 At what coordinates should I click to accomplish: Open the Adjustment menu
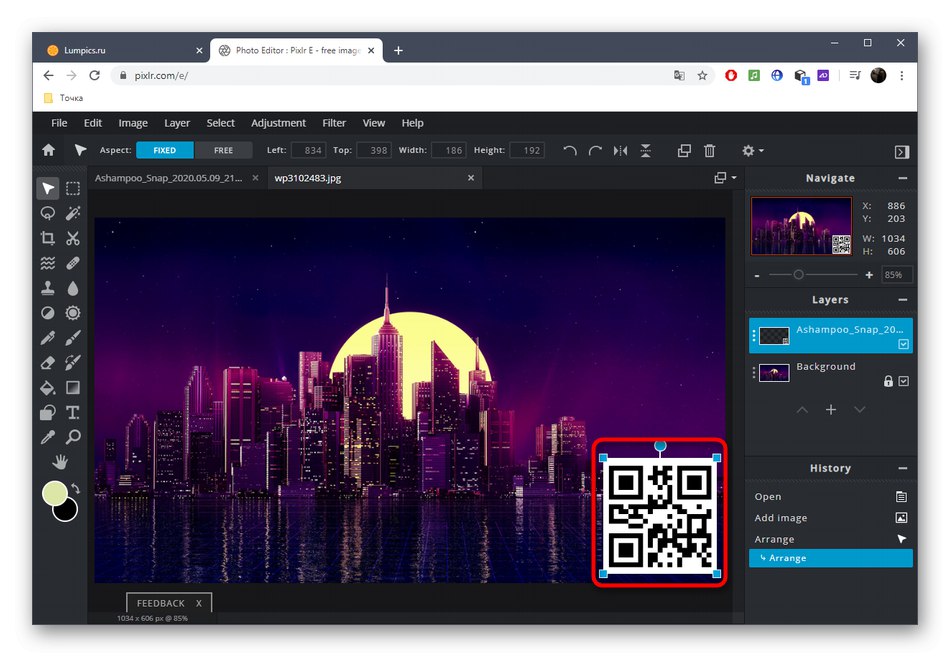278,123
